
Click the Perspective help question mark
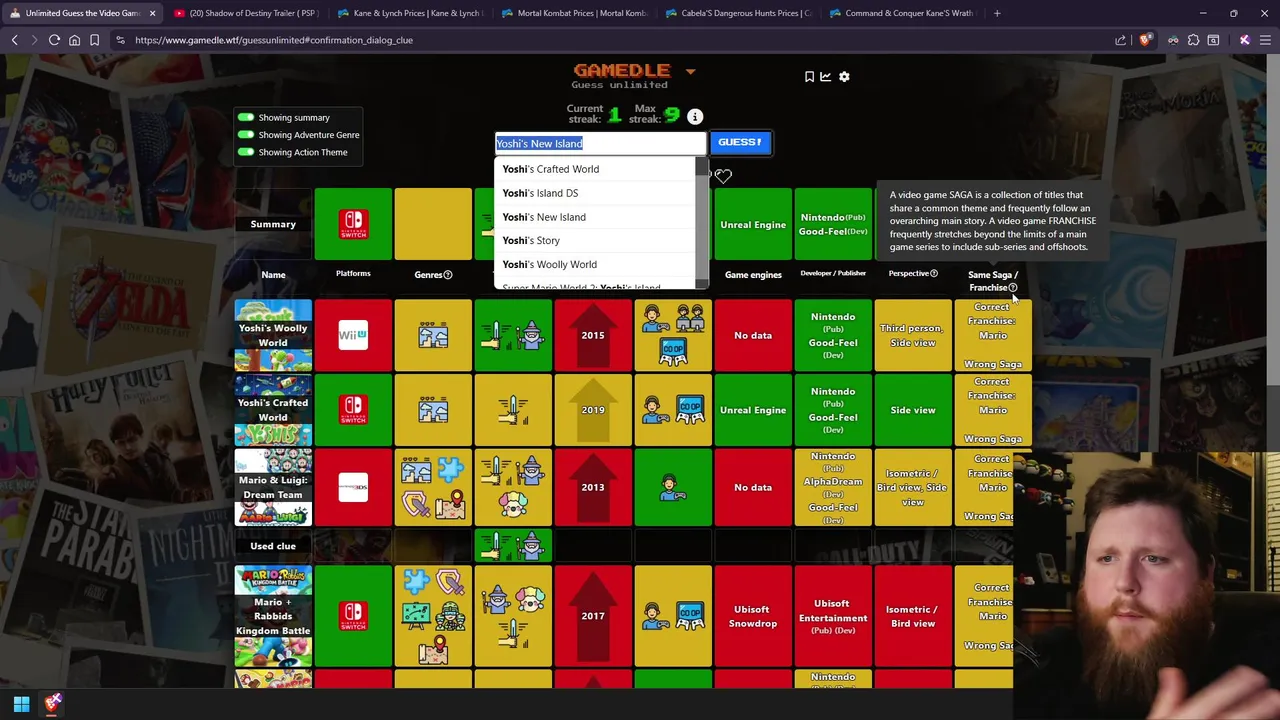[x=934, y=274]
